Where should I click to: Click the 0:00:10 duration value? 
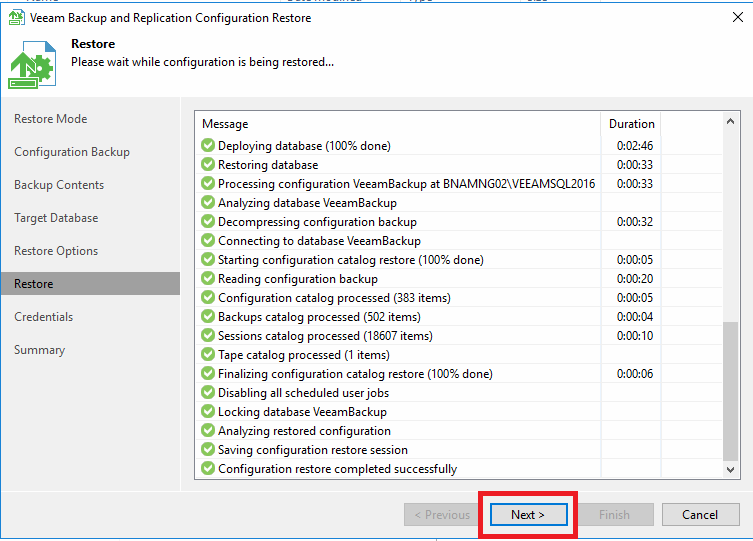point(635,336)
